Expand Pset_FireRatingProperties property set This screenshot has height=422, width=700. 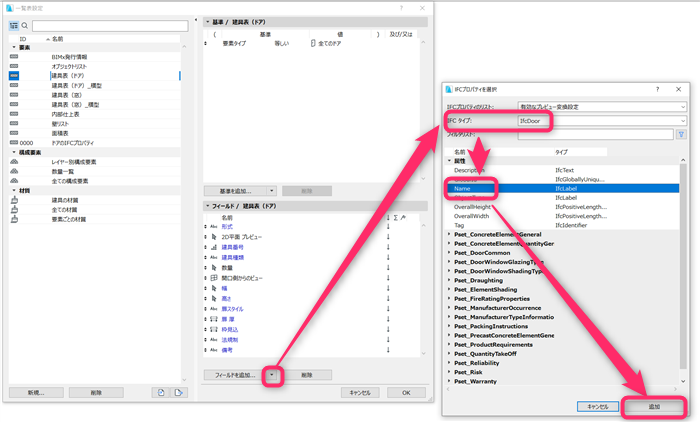450,299
